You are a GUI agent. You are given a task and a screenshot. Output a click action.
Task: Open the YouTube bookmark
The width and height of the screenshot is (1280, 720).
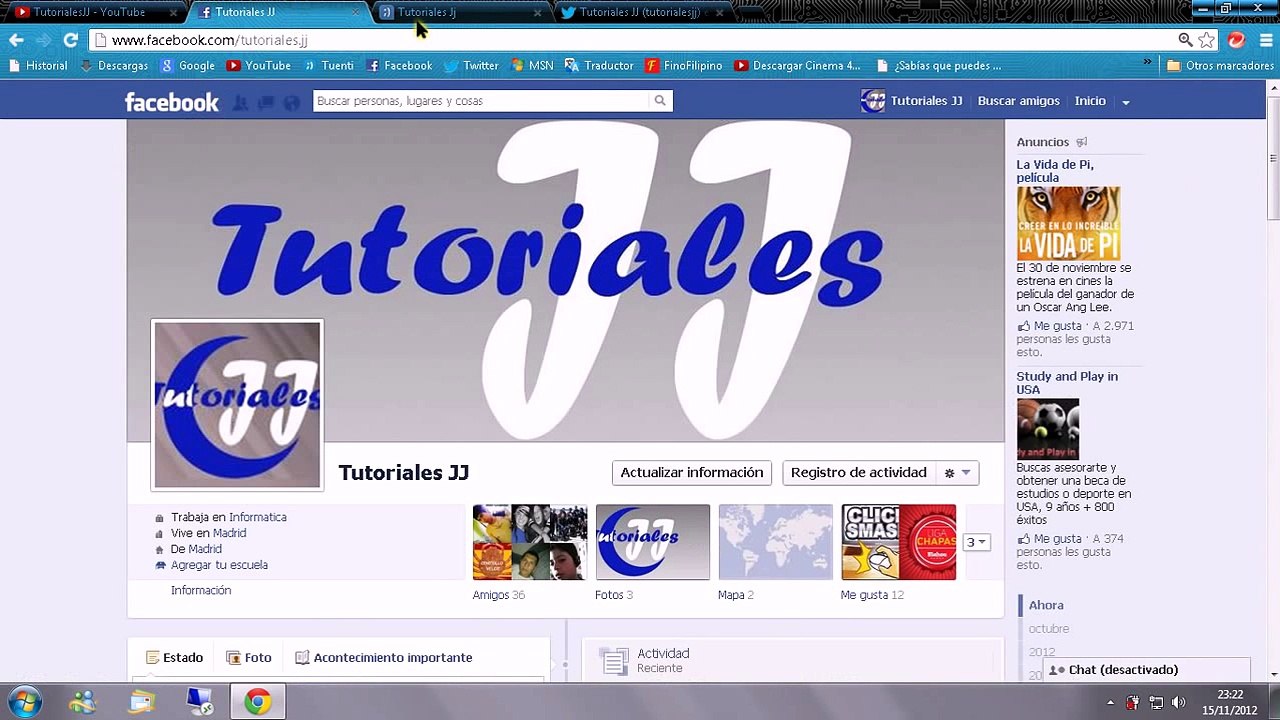(259, 66)
